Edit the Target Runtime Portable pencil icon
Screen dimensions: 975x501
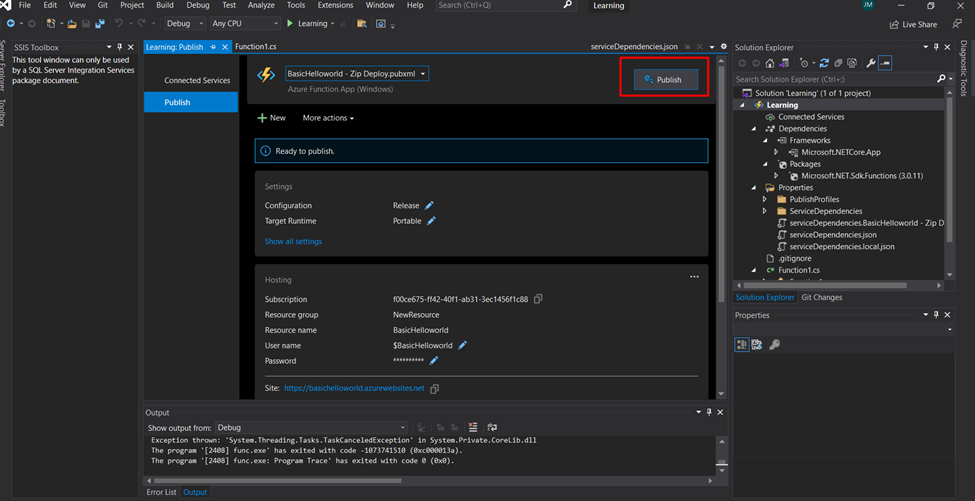(x=431, y=221)
